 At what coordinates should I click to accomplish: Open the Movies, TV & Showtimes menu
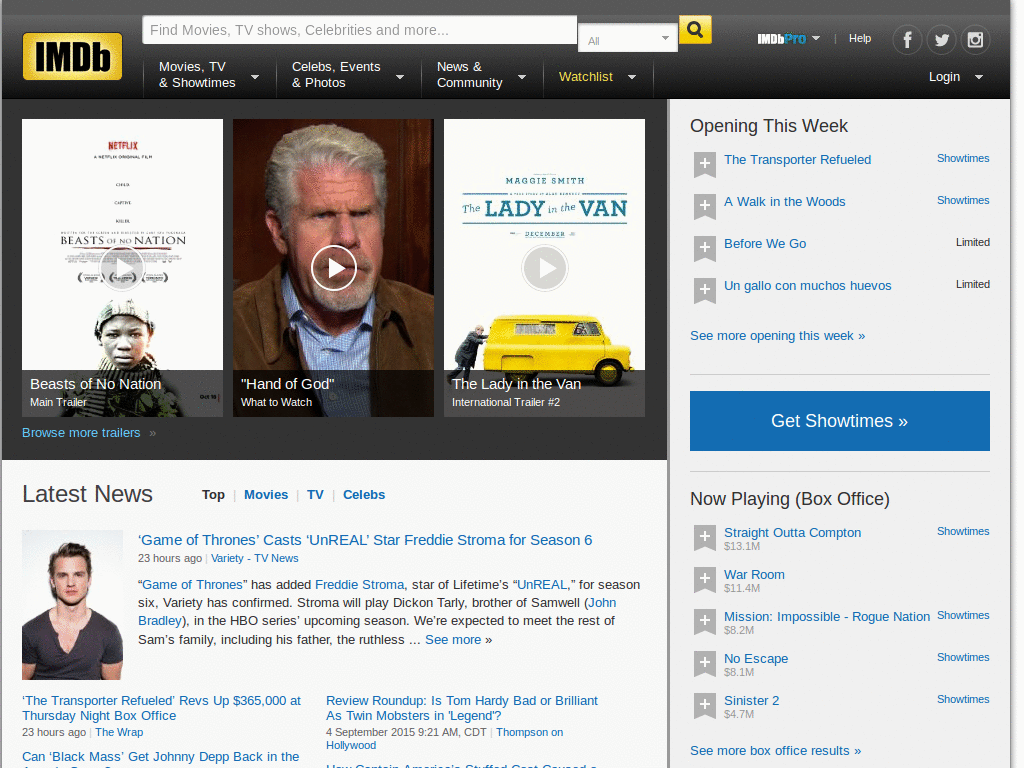tap(200, 73)
